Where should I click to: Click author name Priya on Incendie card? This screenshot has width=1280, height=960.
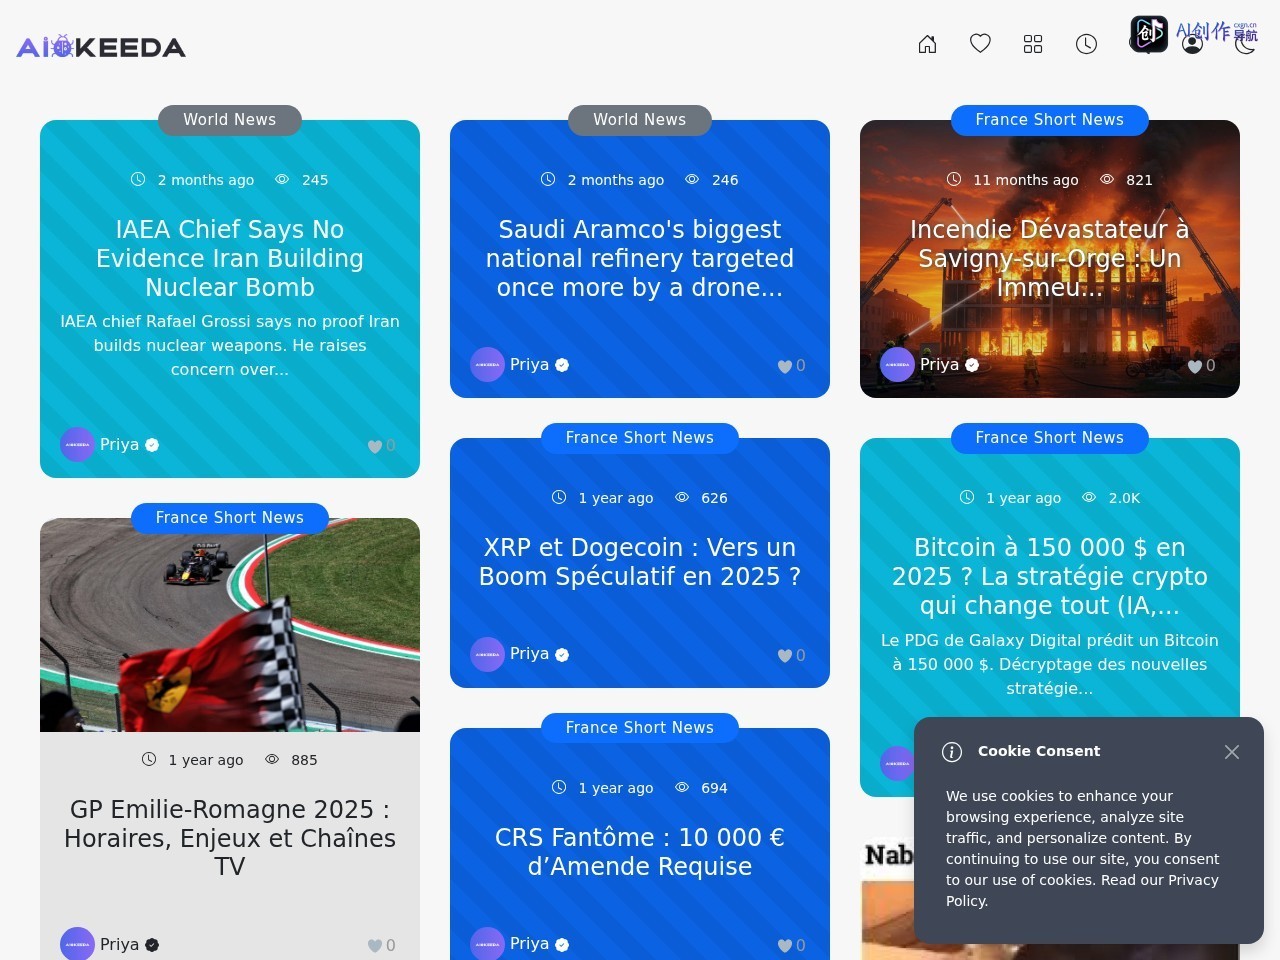click(x=939, y=365)
